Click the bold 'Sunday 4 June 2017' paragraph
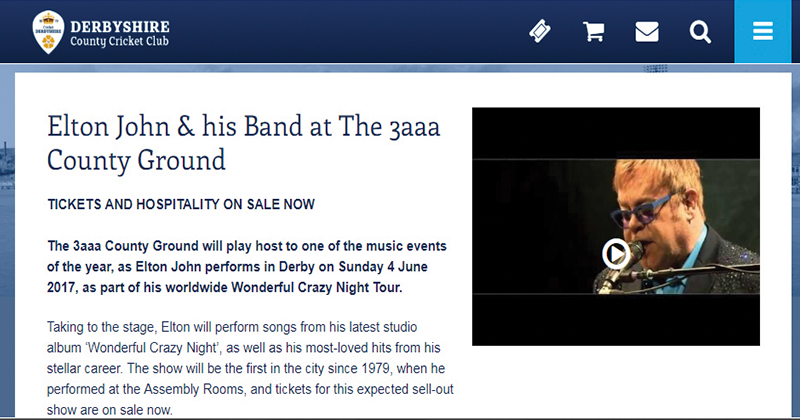The height and width of the screenshot is (420, 800). [247, 266]
